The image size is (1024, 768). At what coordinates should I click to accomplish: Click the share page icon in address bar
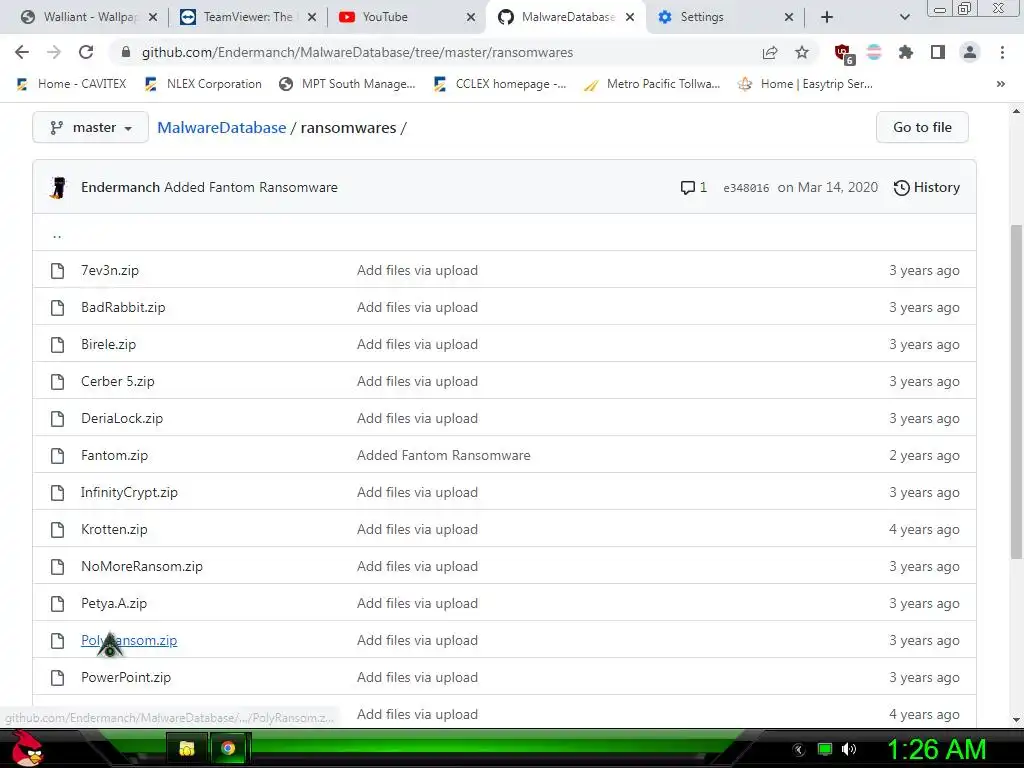point(770,52)
